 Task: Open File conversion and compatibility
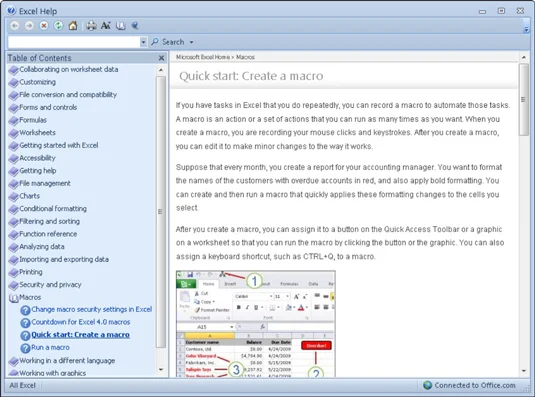point(63,95)
